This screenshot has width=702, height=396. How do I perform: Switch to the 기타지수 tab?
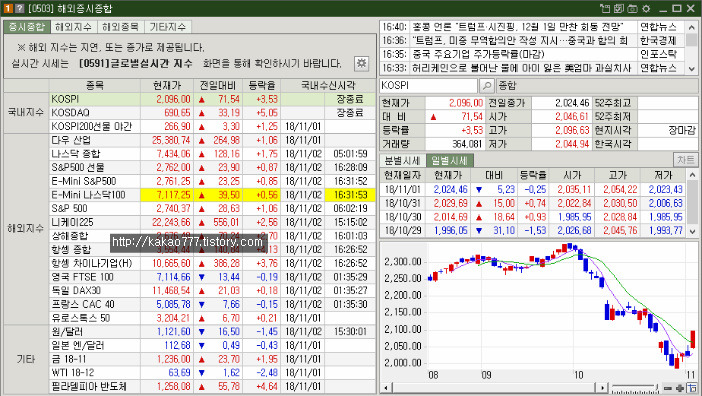pyautogui.click(x=167, y=27)
